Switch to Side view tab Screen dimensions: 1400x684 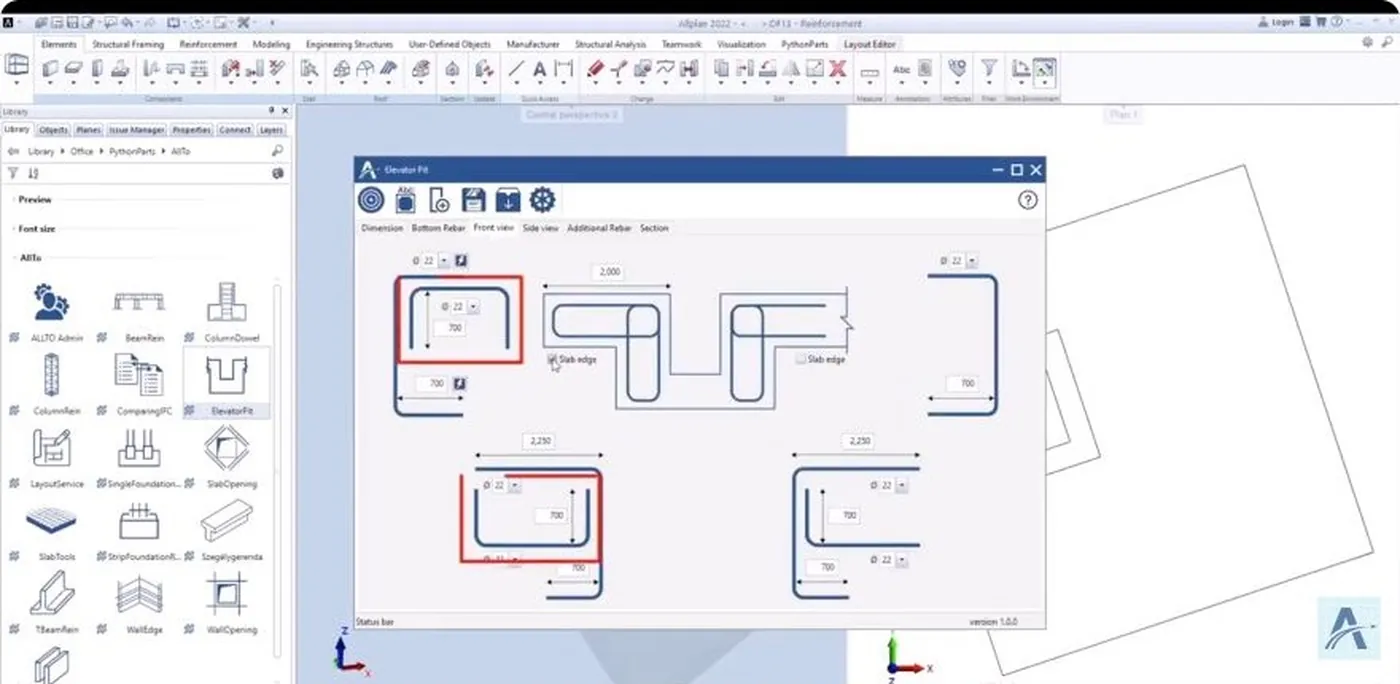point(541,228)
